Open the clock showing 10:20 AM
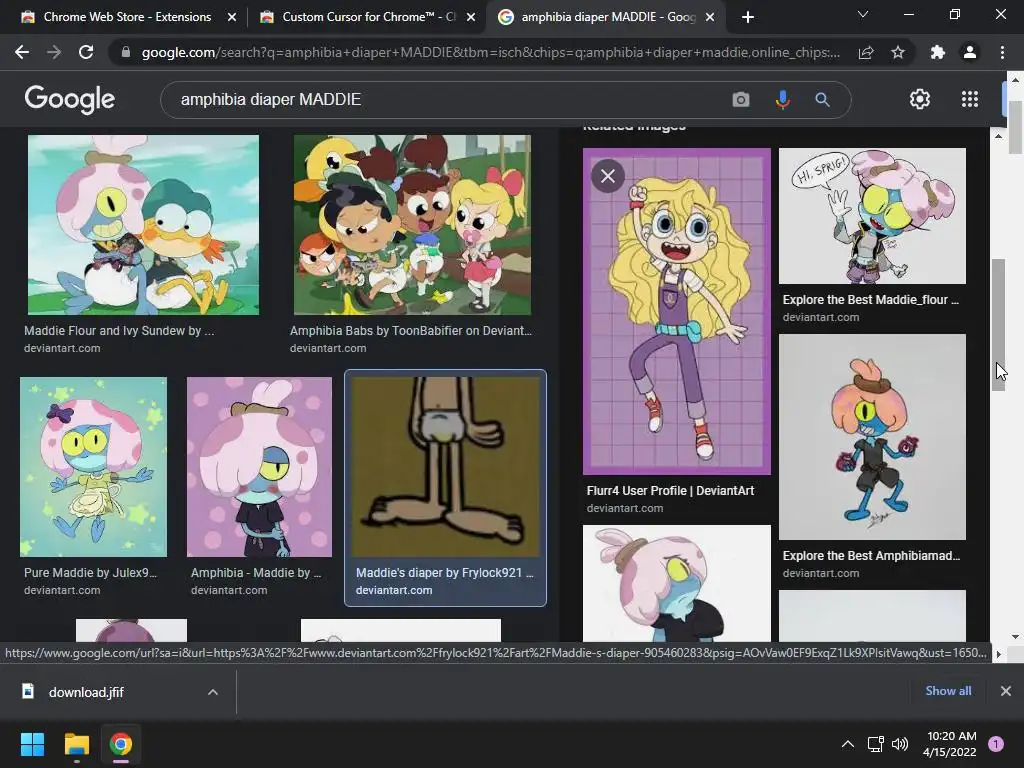This screenshot has width=1024, height=768. (x=950, y=744)
